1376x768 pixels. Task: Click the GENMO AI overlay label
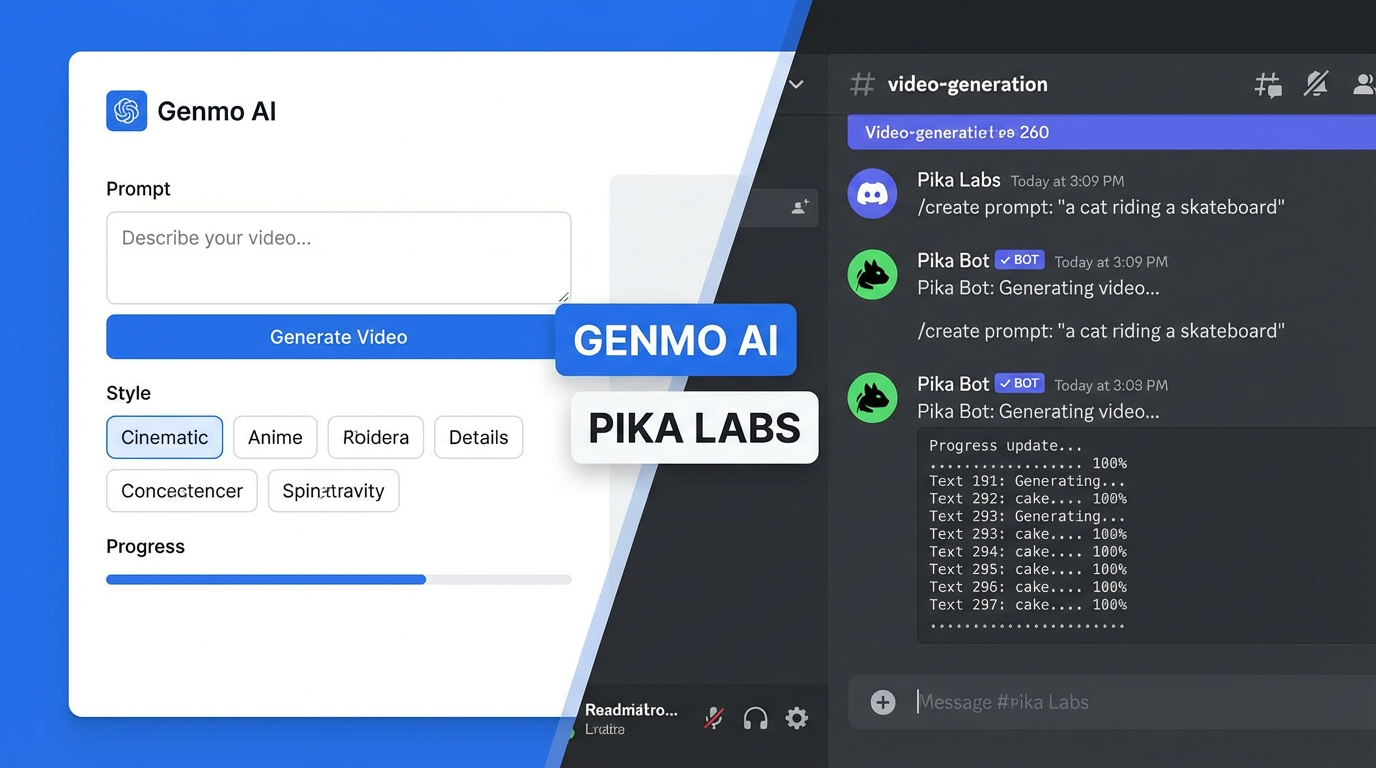pyautogui.click(x=676, y=340)
